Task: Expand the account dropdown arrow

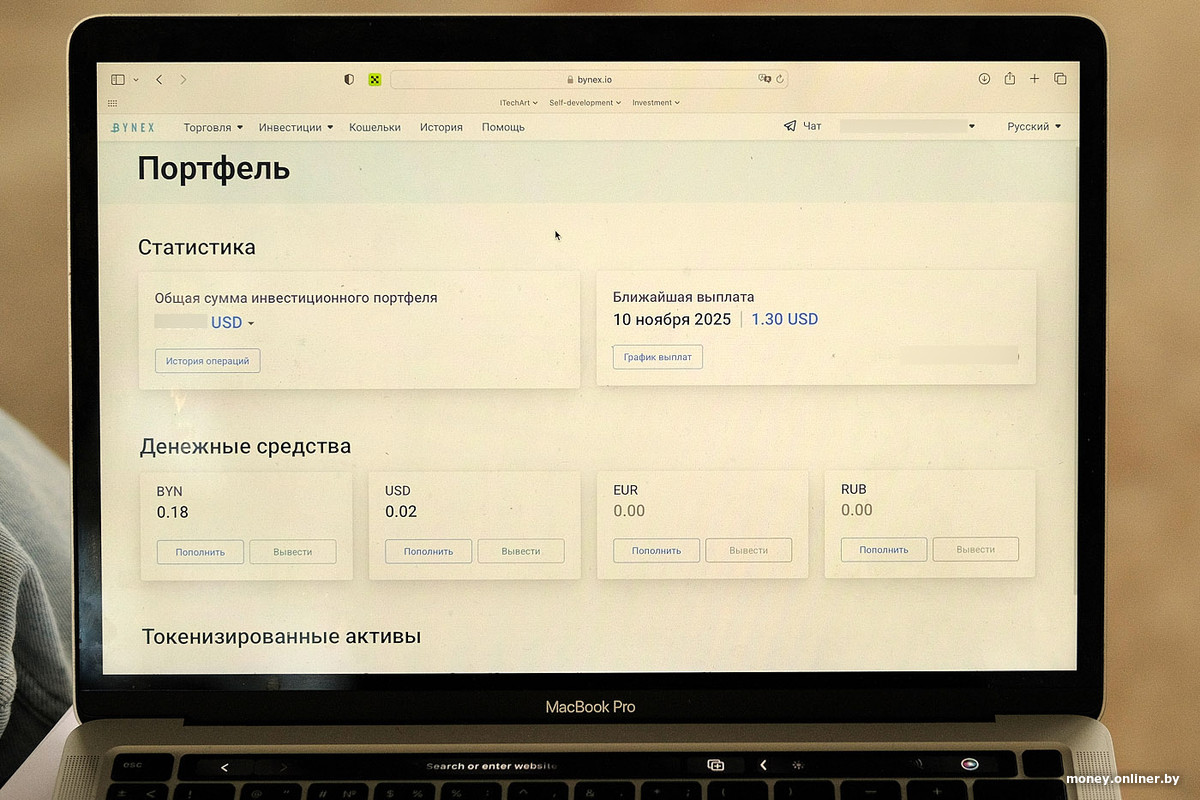Action: 972,127
